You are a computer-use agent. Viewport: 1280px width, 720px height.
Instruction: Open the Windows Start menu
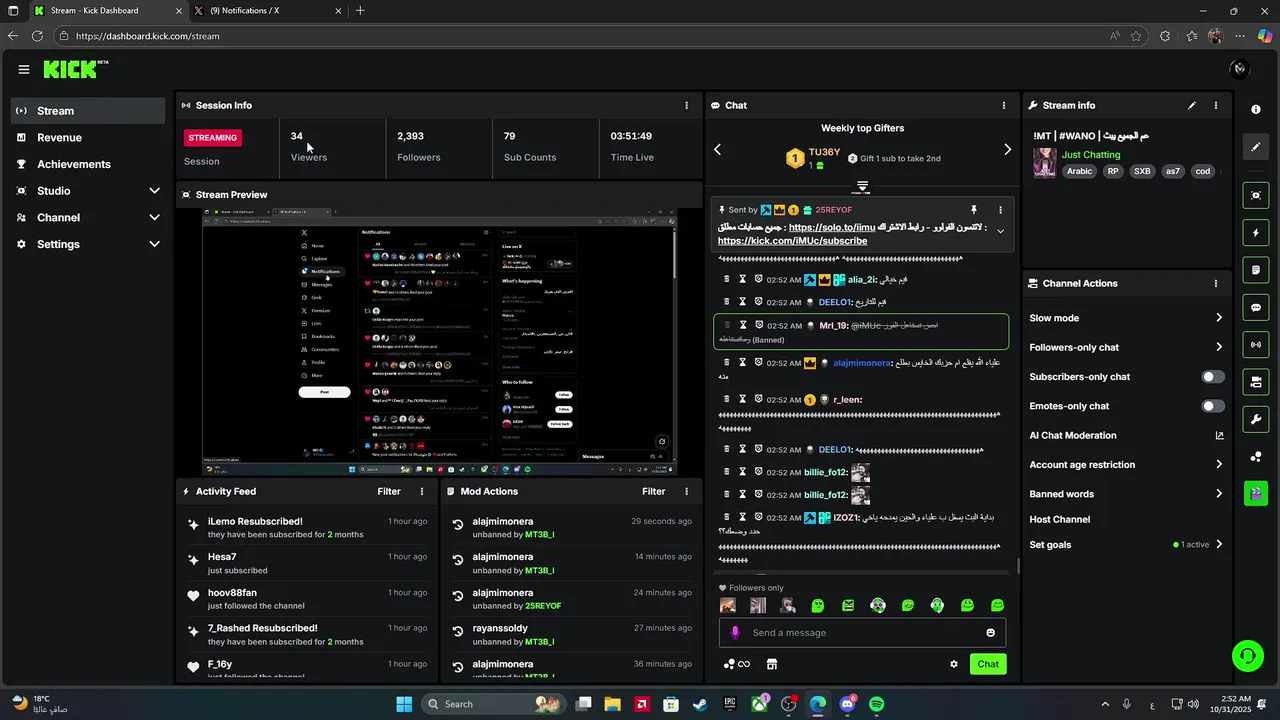(x=404, y=704)
